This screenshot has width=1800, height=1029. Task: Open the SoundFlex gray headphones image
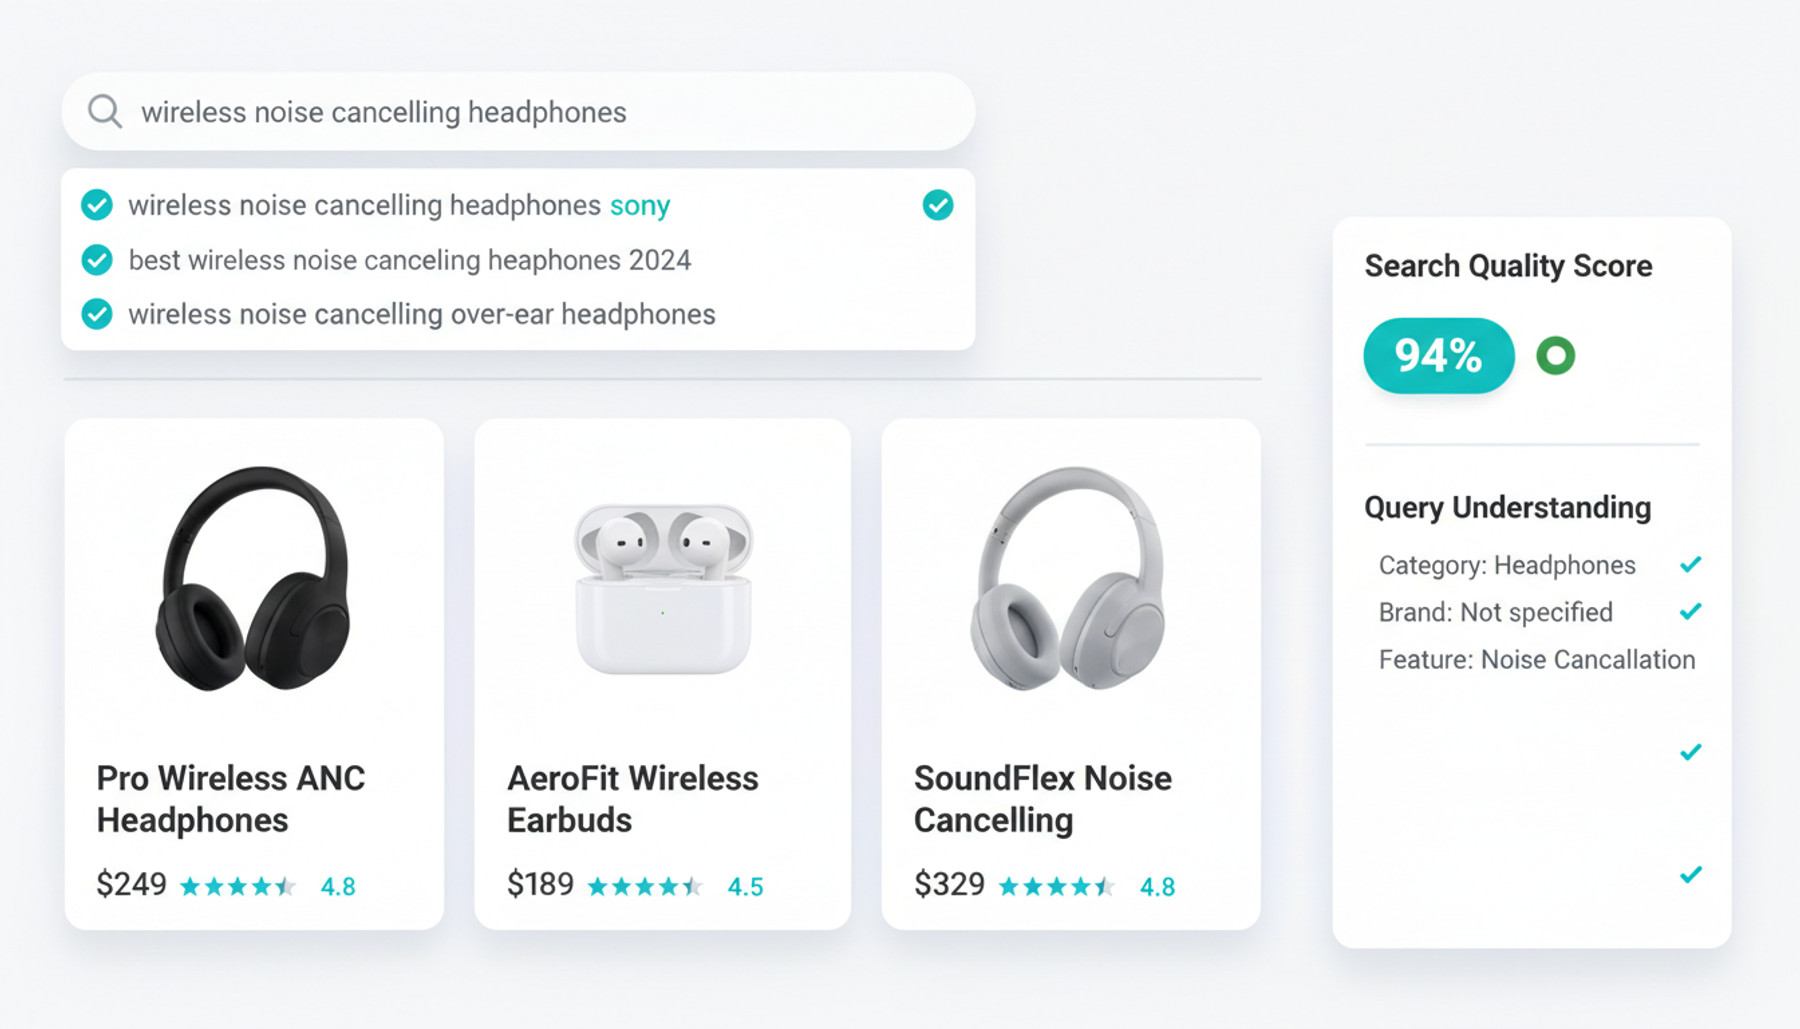1068,578
